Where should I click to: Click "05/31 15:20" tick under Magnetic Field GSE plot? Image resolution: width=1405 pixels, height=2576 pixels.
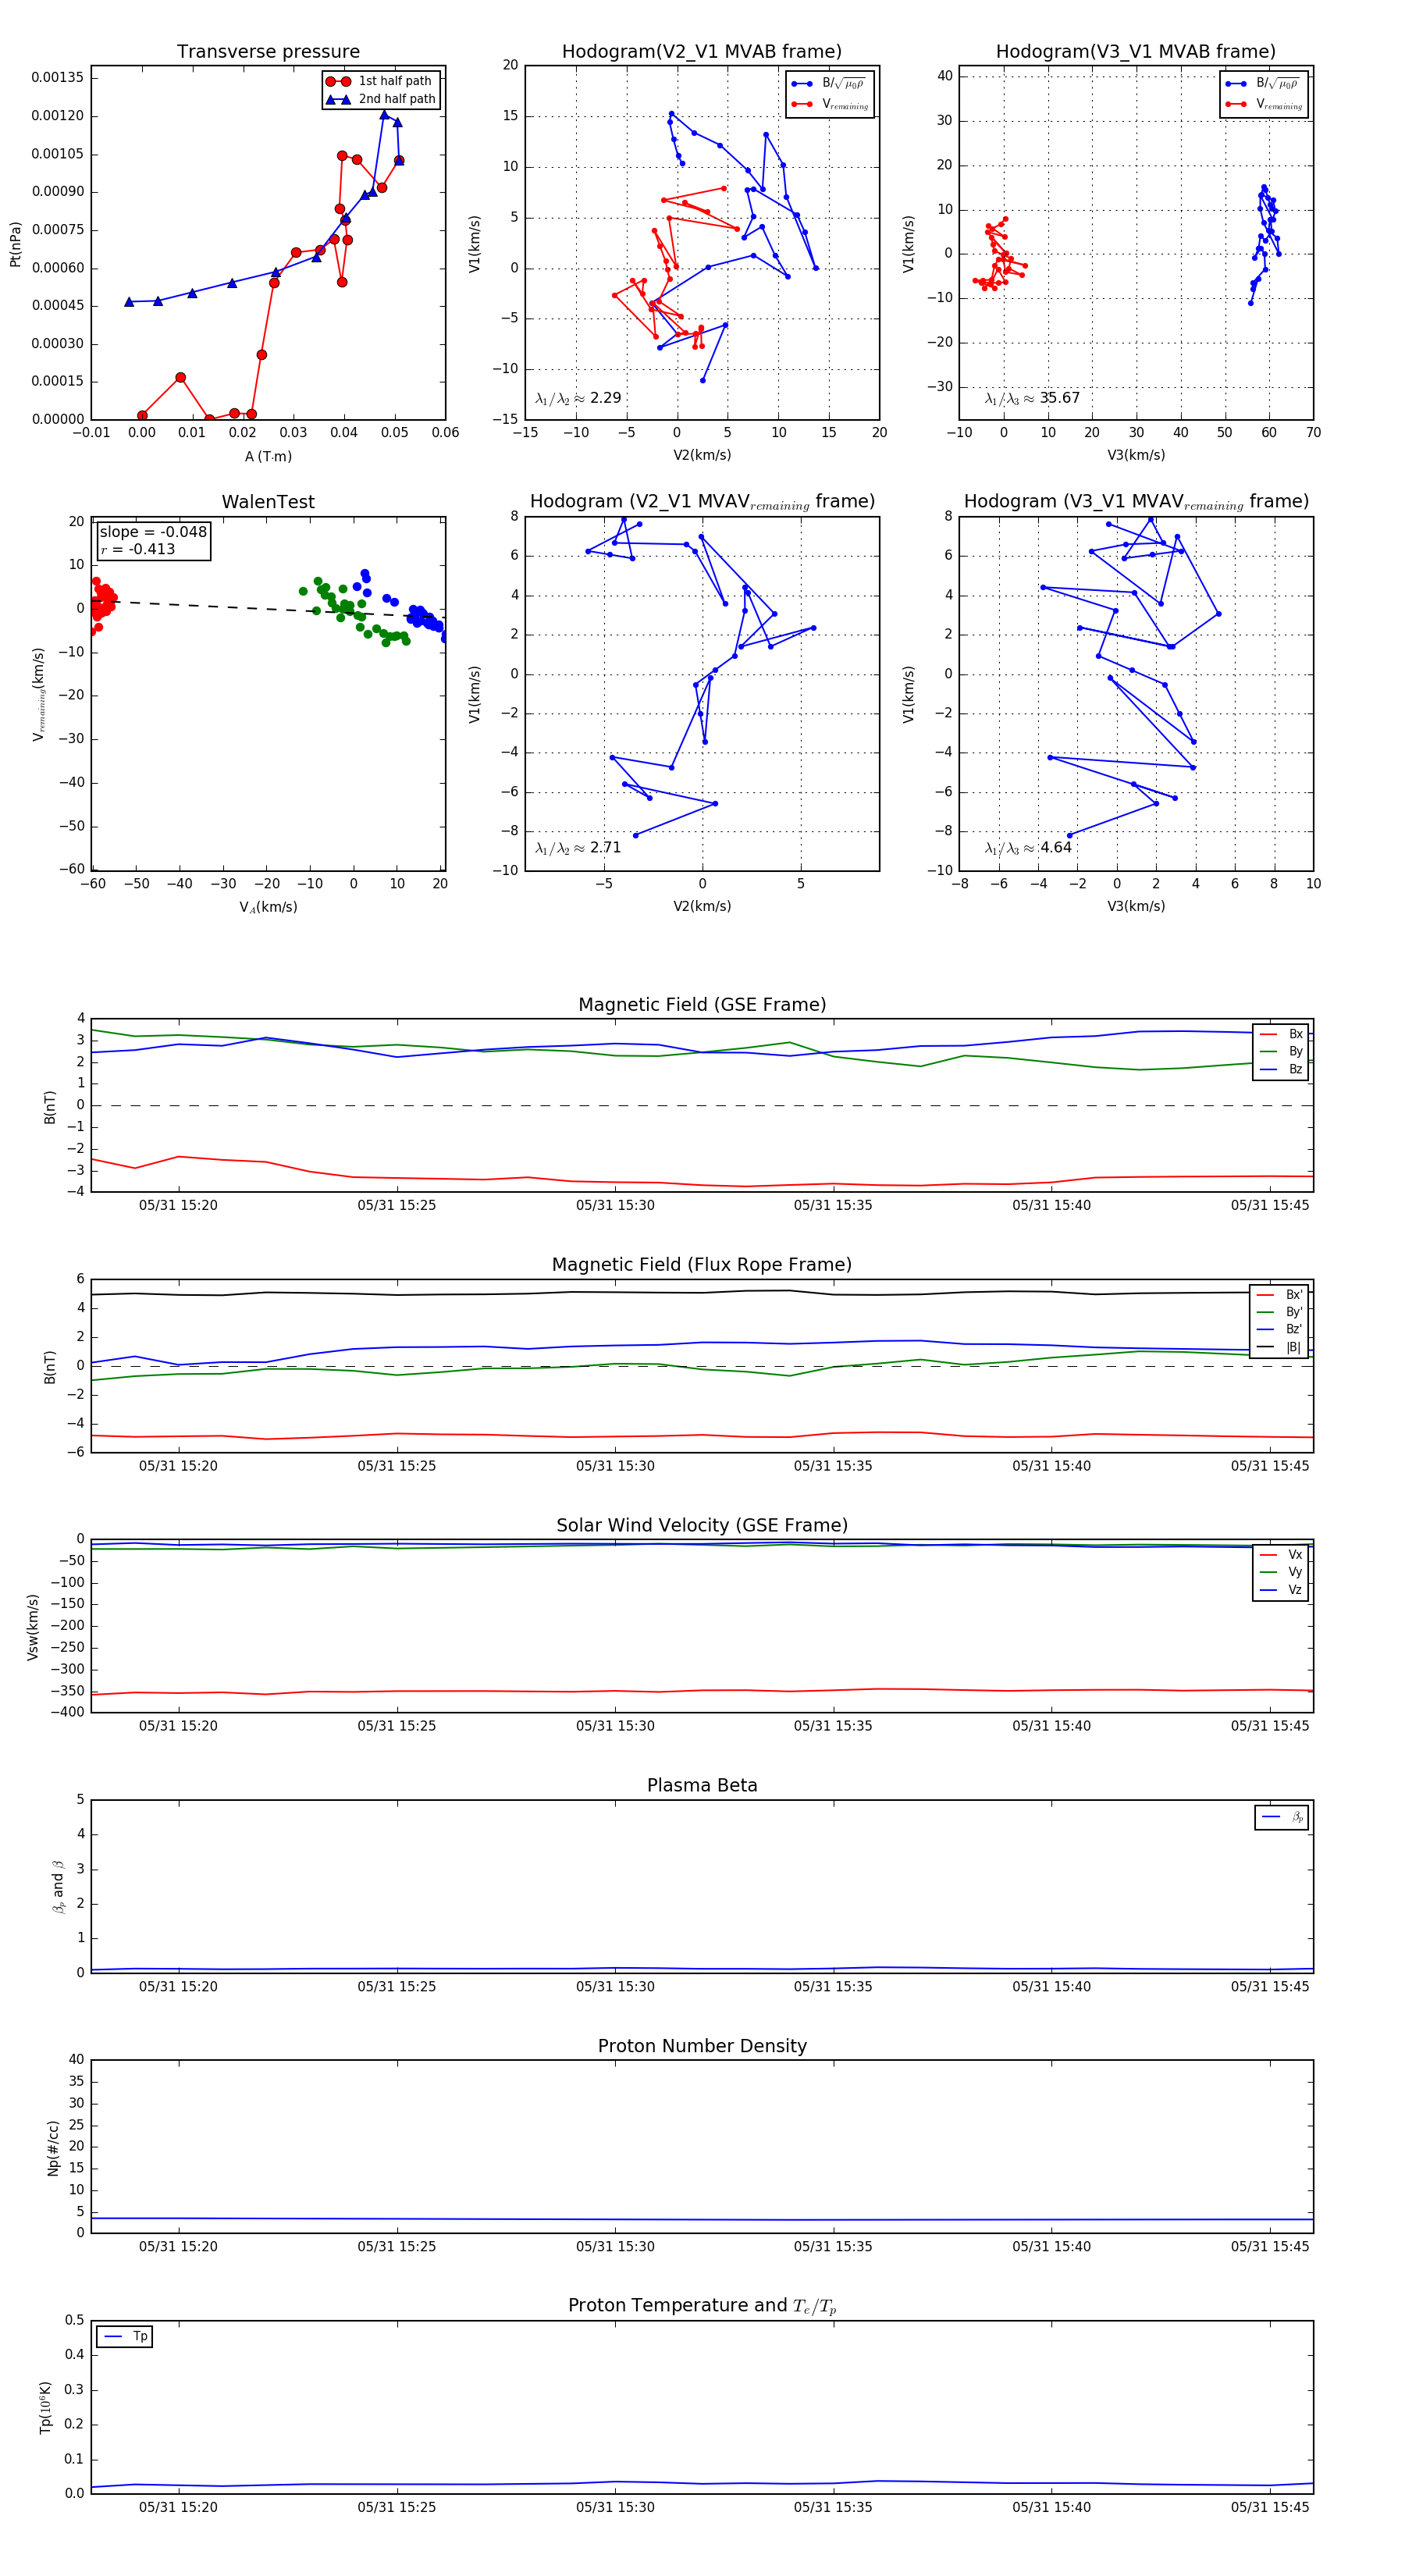click(178, 1205)
